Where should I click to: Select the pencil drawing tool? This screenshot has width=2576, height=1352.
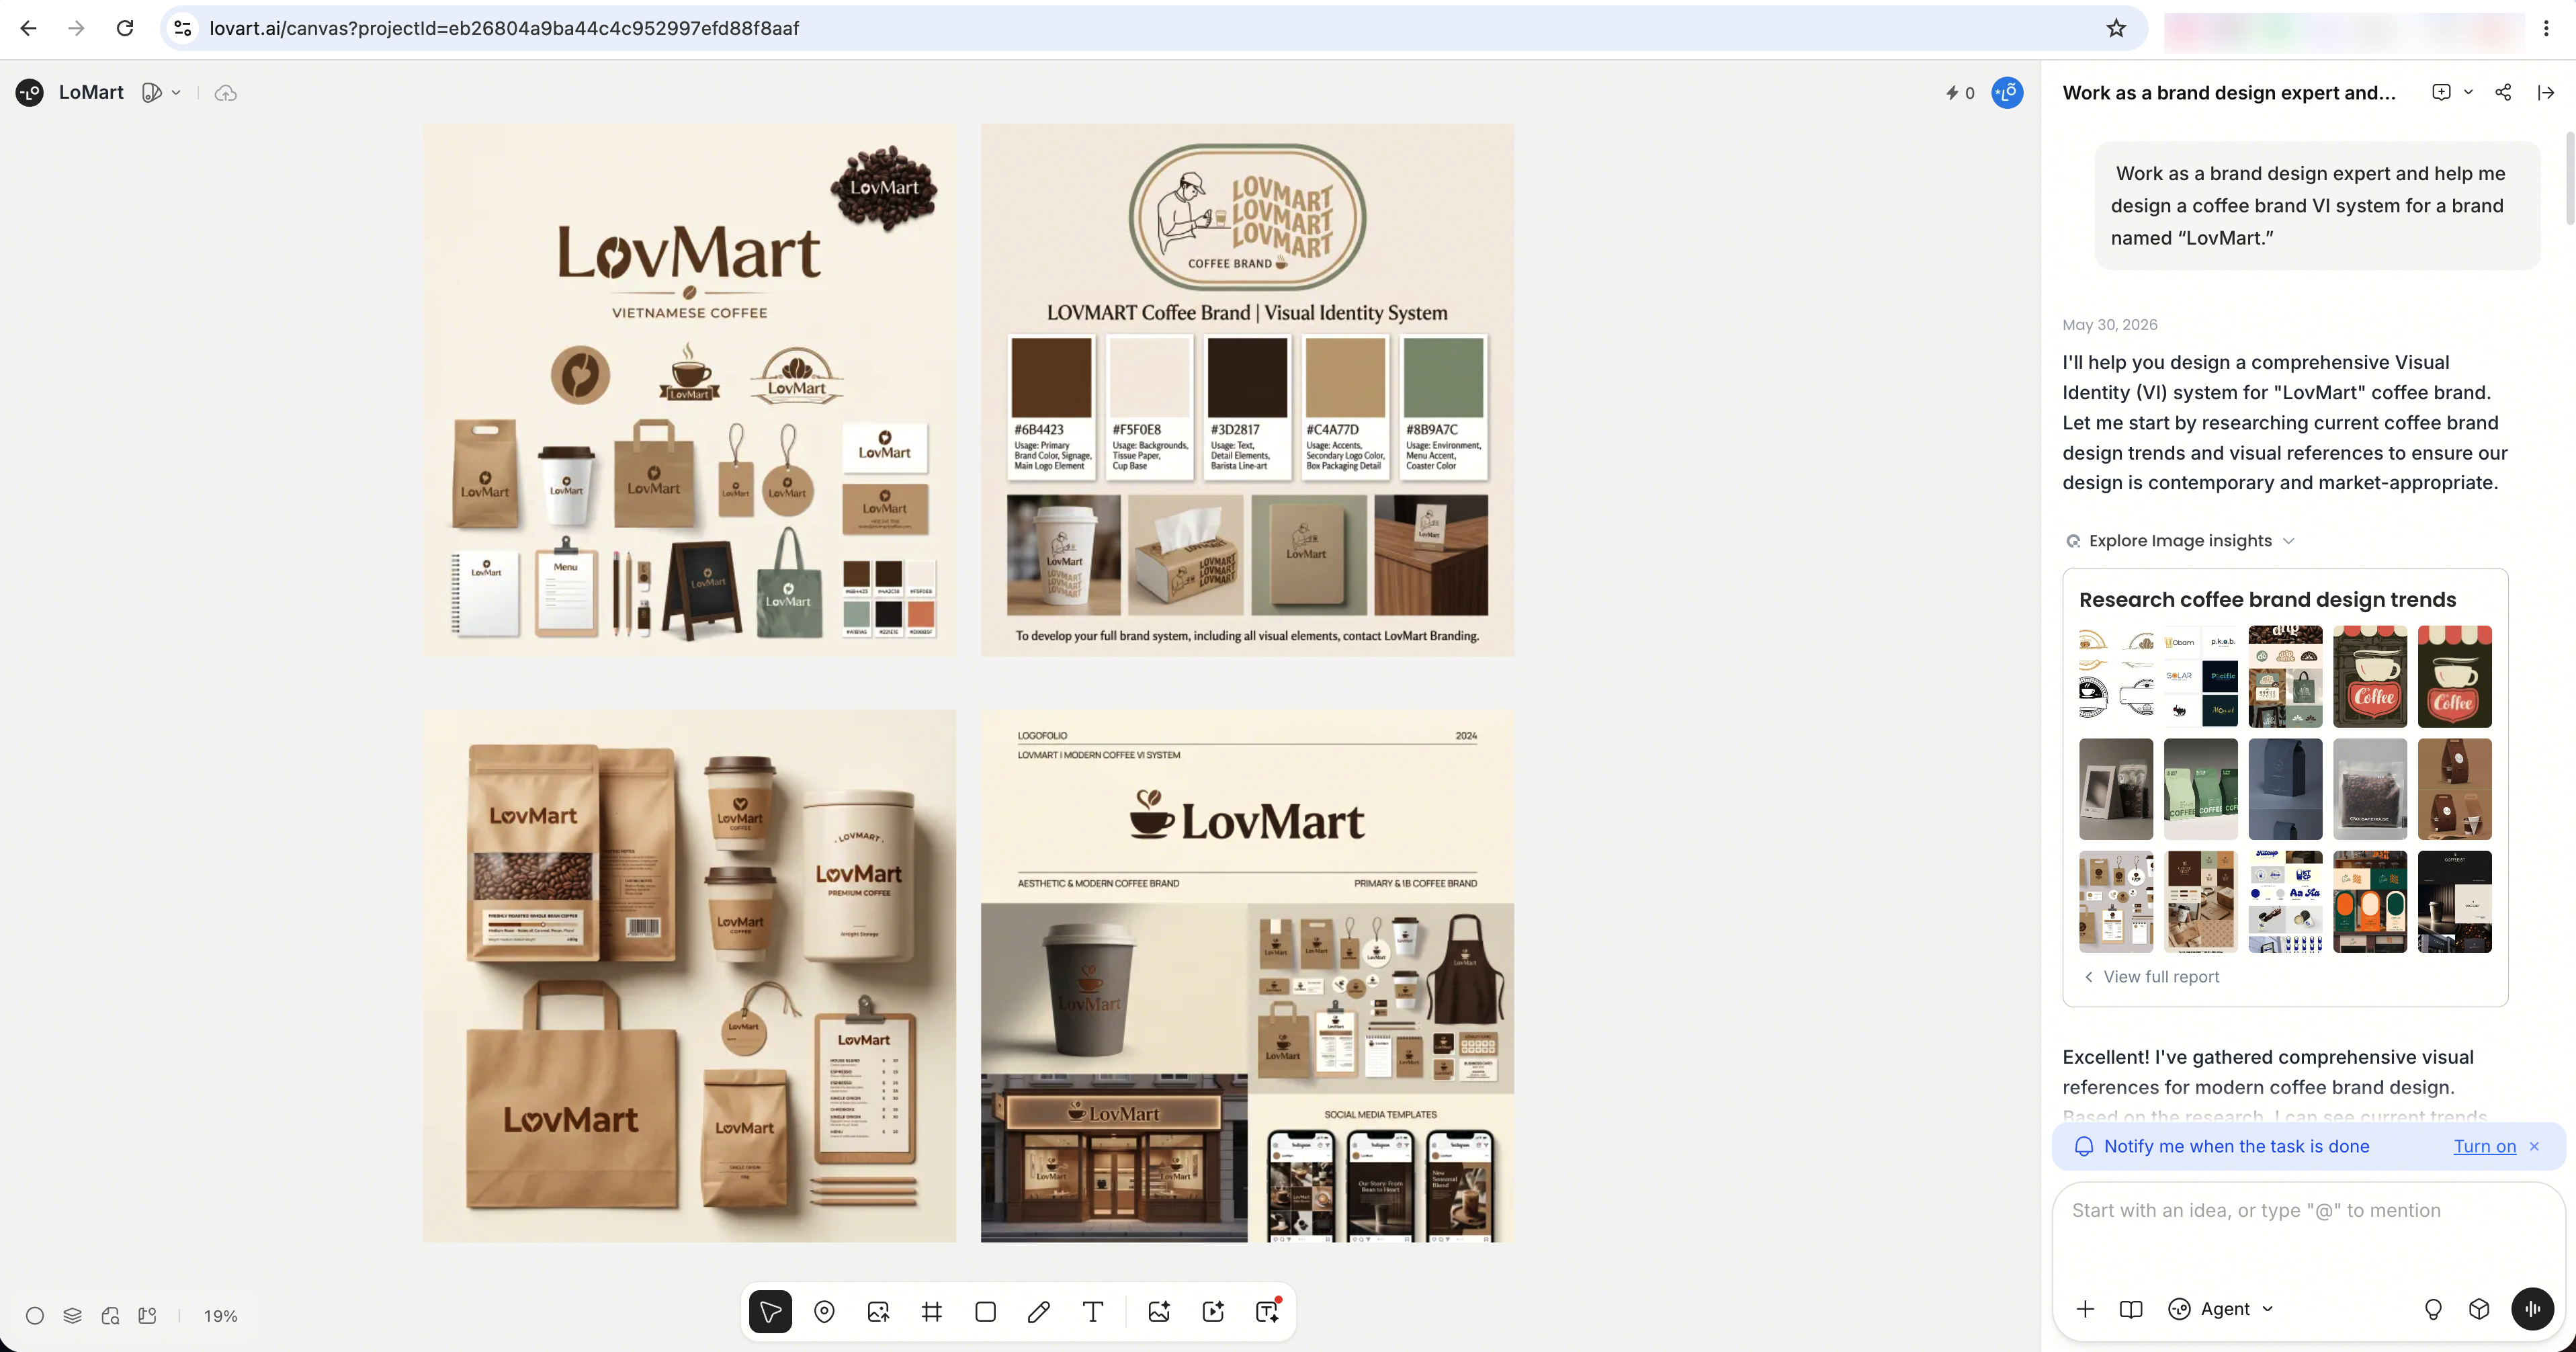point(1039,1311)
